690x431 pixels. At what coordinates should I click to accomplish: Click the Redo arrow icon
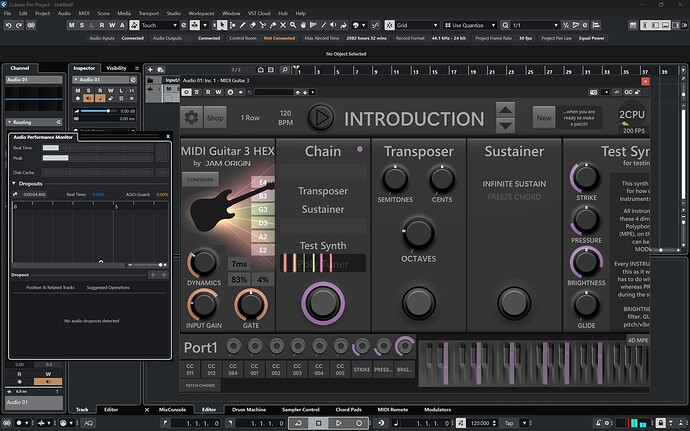point(19,26)
